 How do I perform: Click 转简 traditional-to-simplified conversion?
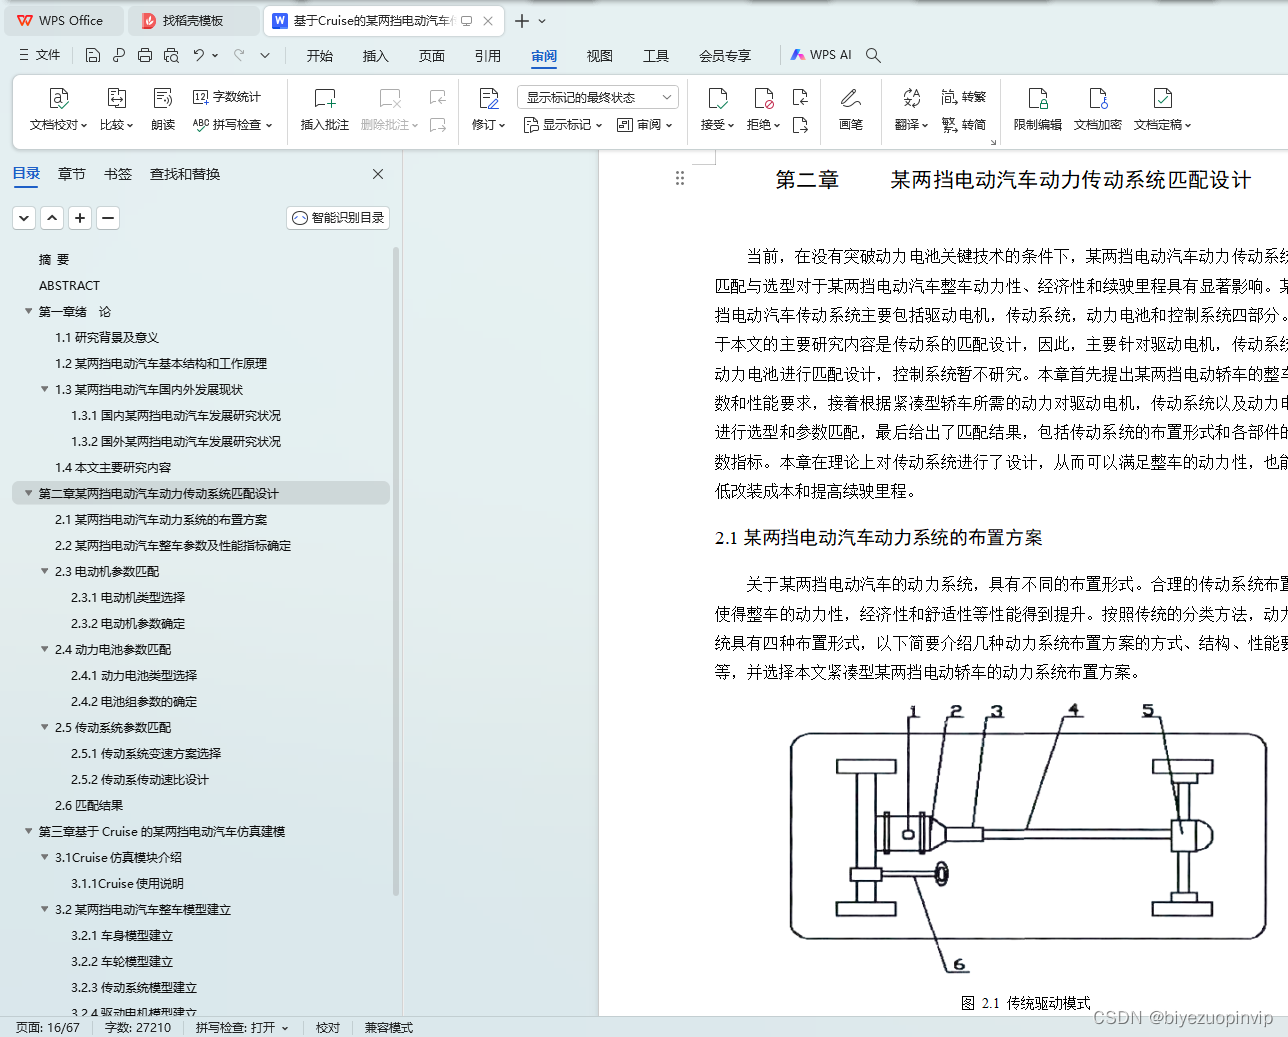pyautogui.click(x=964, y=125)
